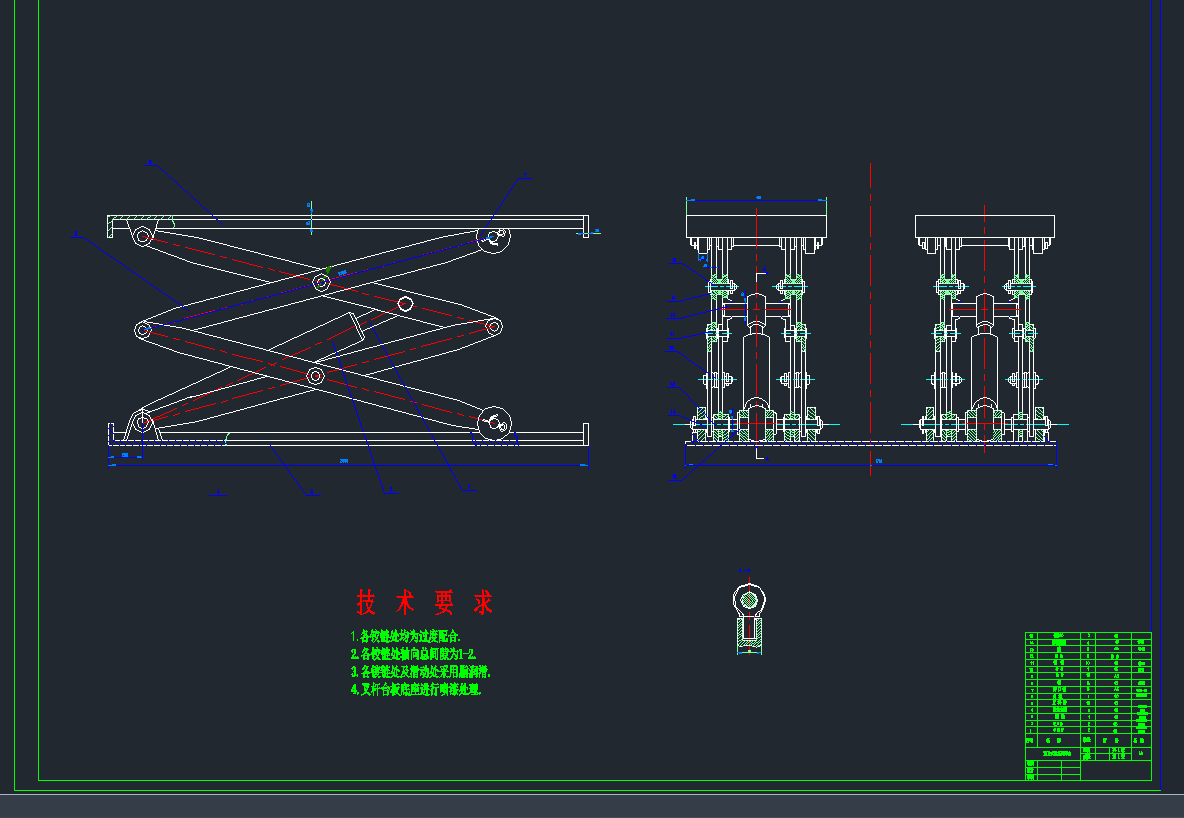Click the top platform of the left front view
The width and height of the screenshot is (1184, 818).
(756, 219)
